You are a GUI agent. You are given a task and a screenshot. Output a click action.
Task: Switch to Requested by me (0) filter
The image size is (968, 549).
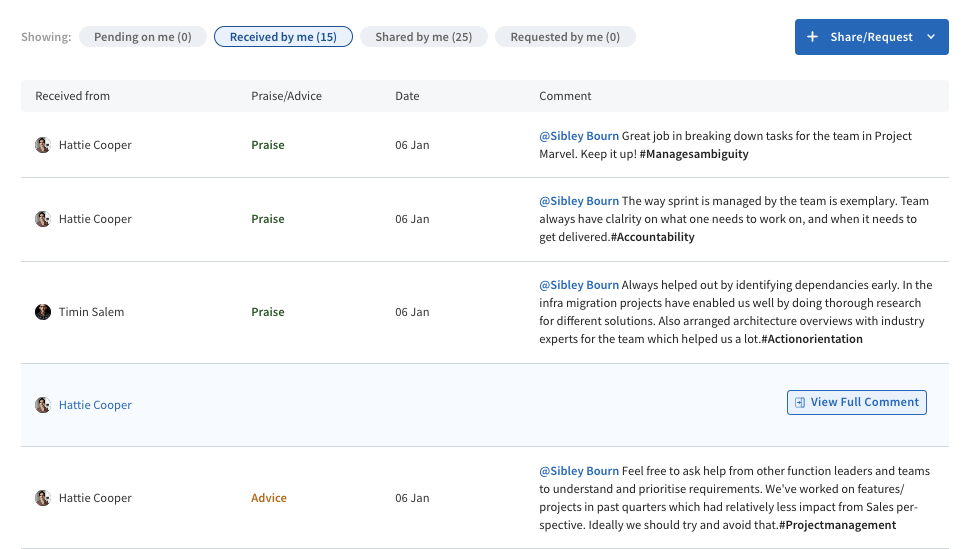coord(565,37)
